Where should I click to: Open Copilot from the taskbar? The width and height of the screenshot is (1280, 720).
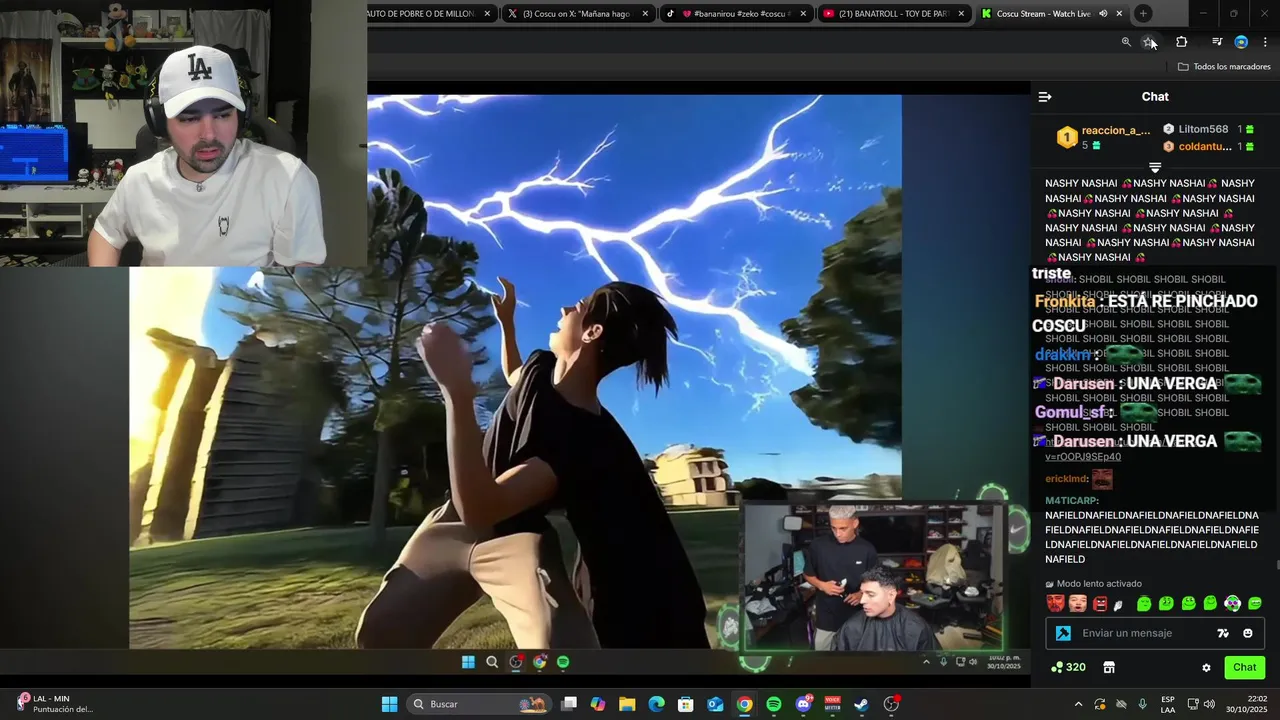[x=598, y=704]
